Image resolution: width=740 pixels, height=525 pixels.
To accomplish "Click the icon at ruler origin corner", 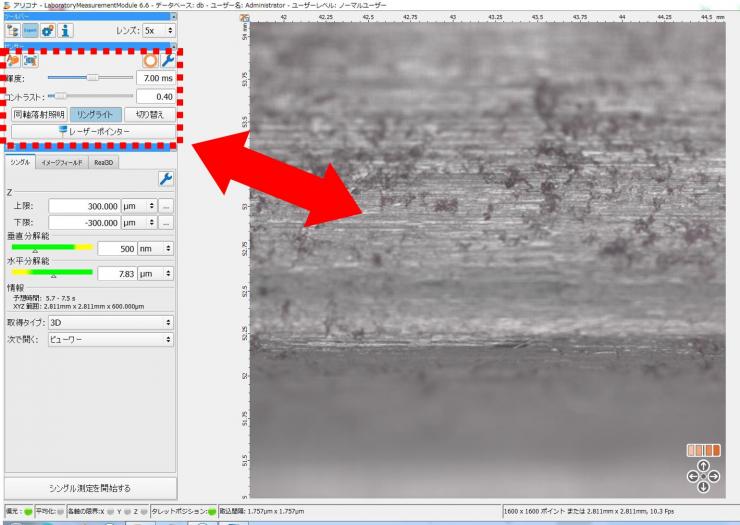I will tap(244, 18).
